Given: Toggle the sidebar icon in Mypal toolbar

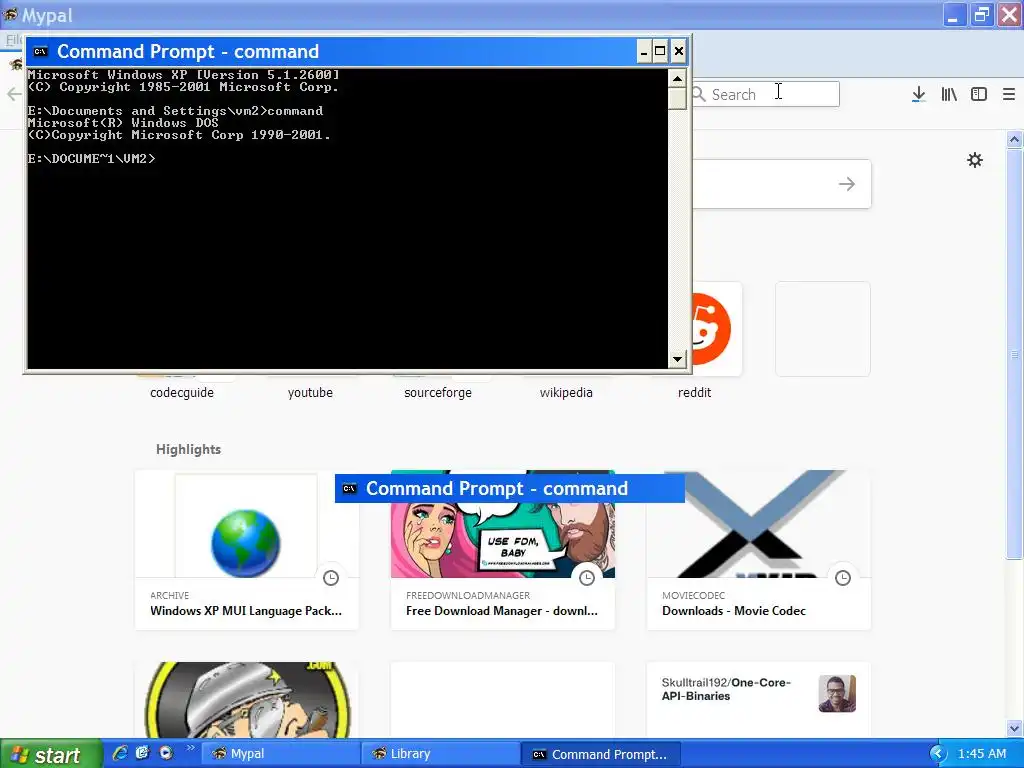Looking at the screenshot, I should click(x=979, y=95).
